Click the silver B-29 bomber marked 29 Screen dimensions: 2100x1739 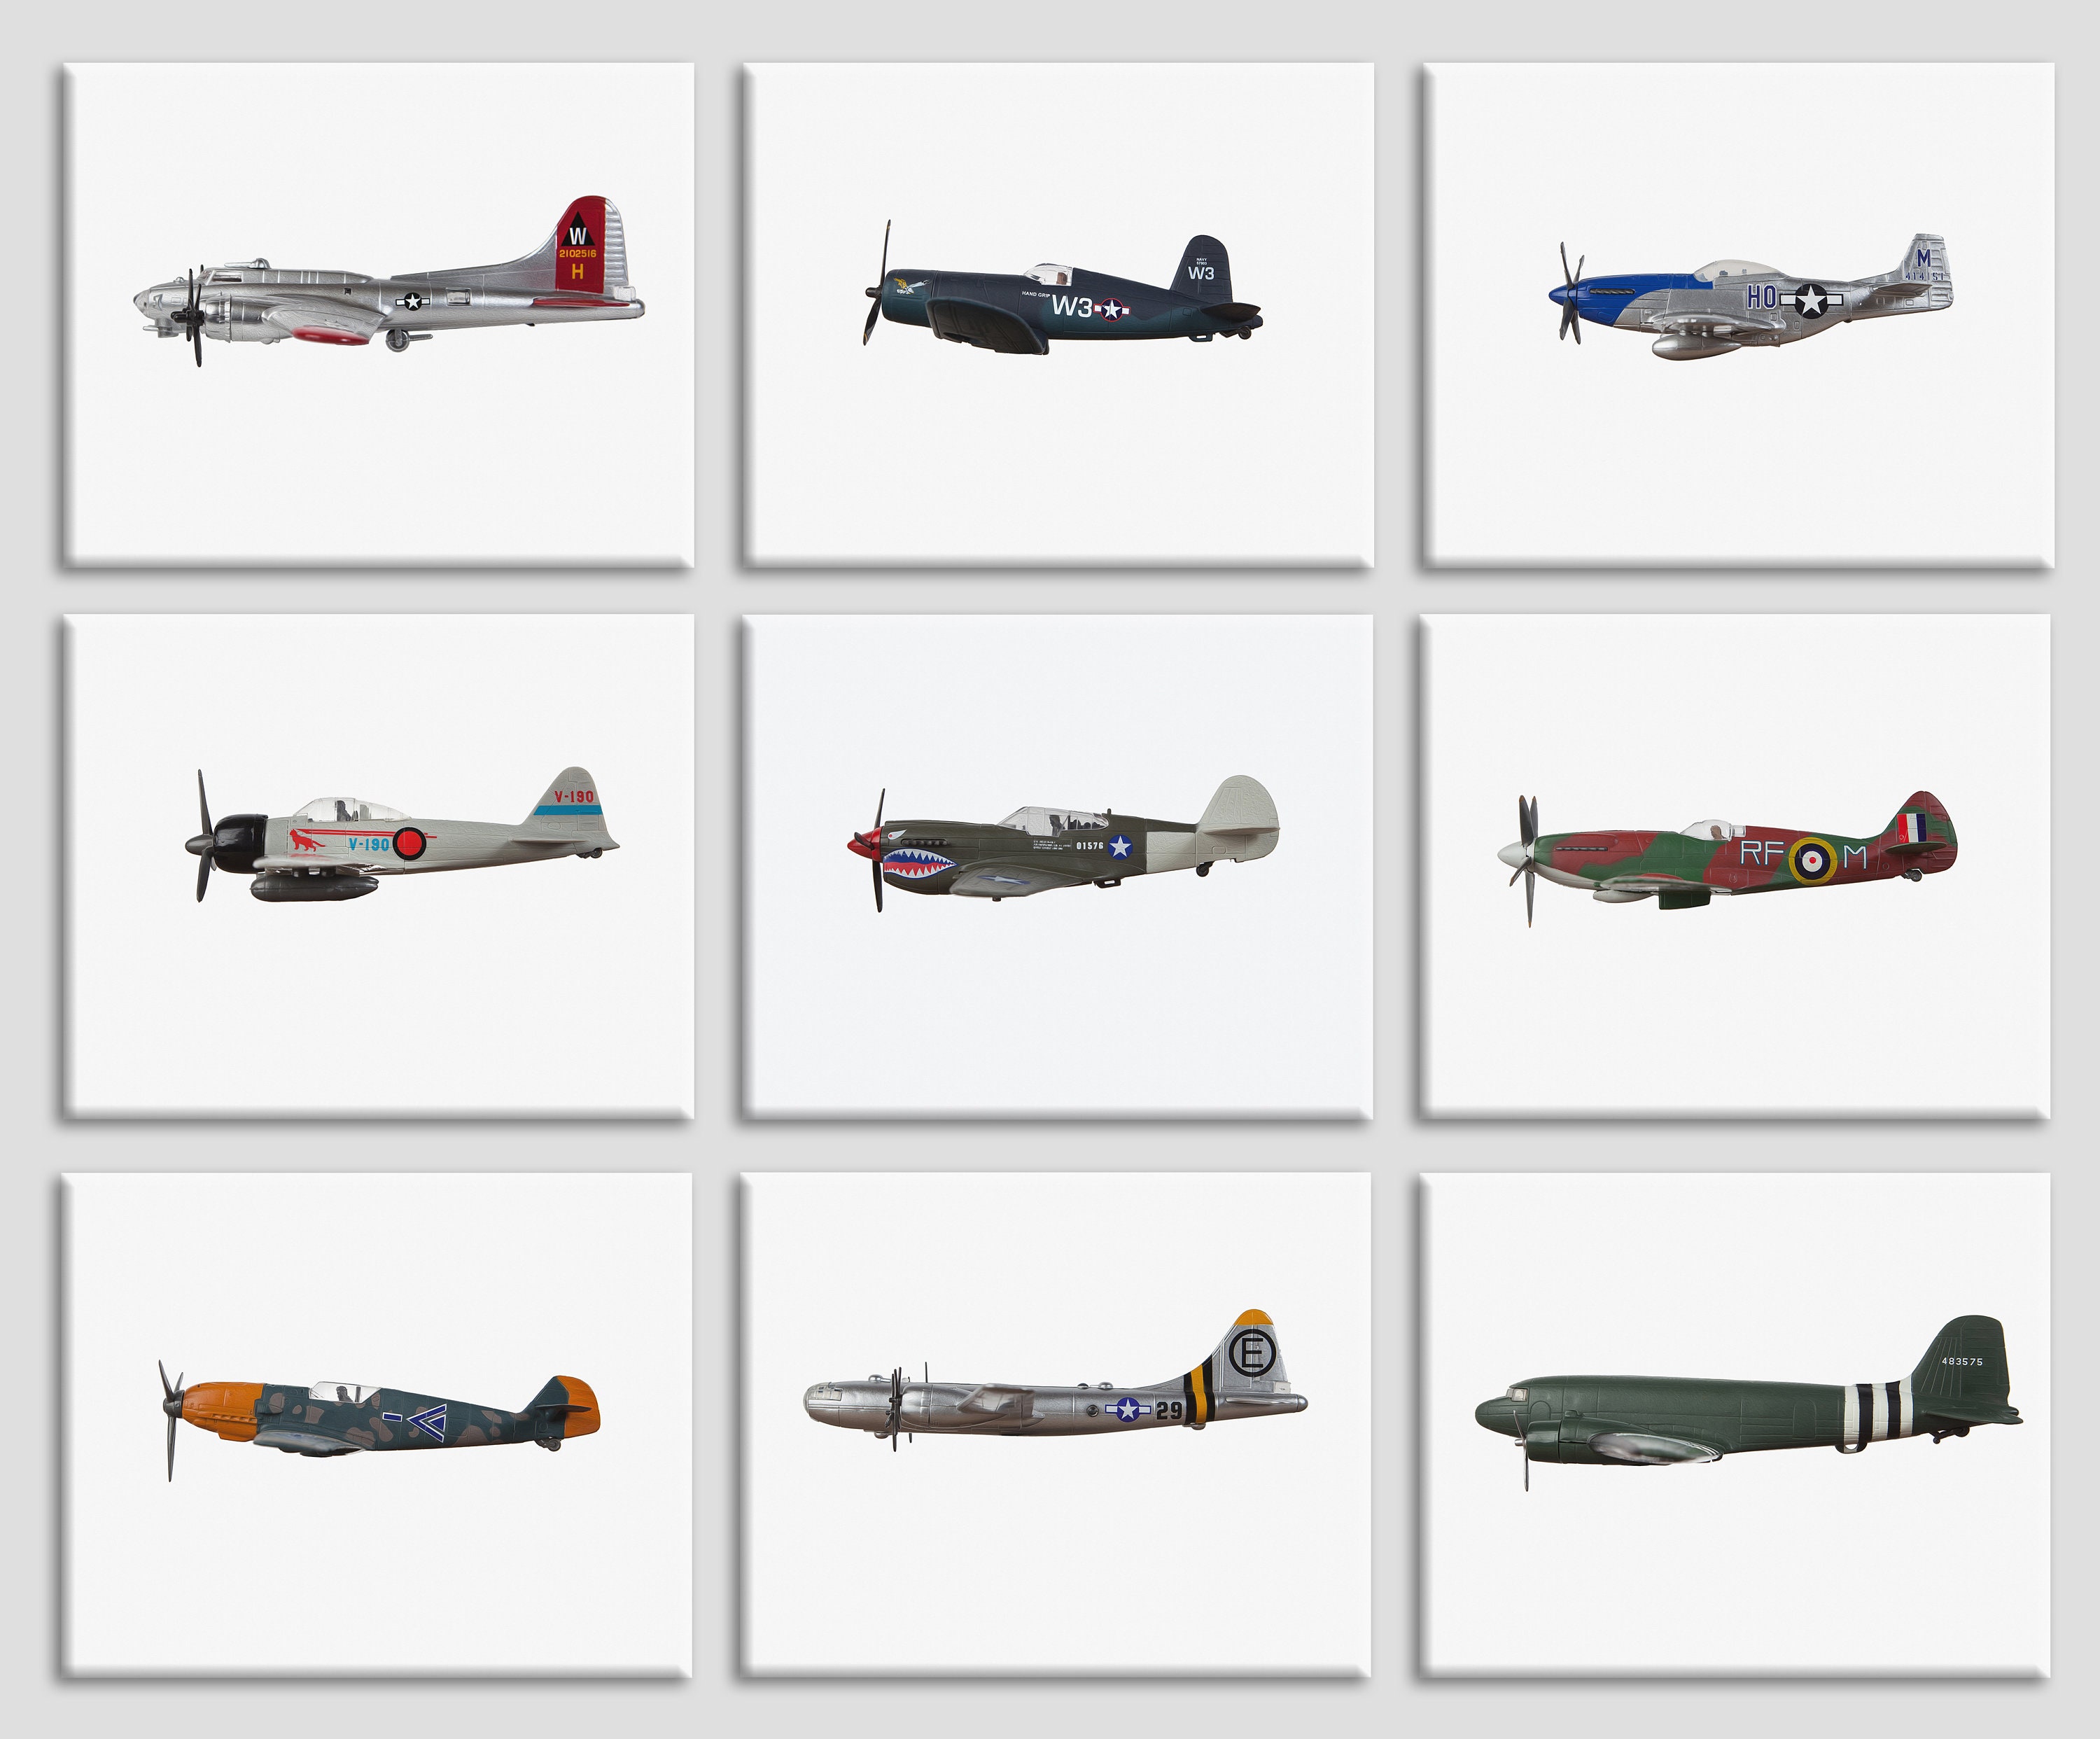[x=1056, y=1381]
